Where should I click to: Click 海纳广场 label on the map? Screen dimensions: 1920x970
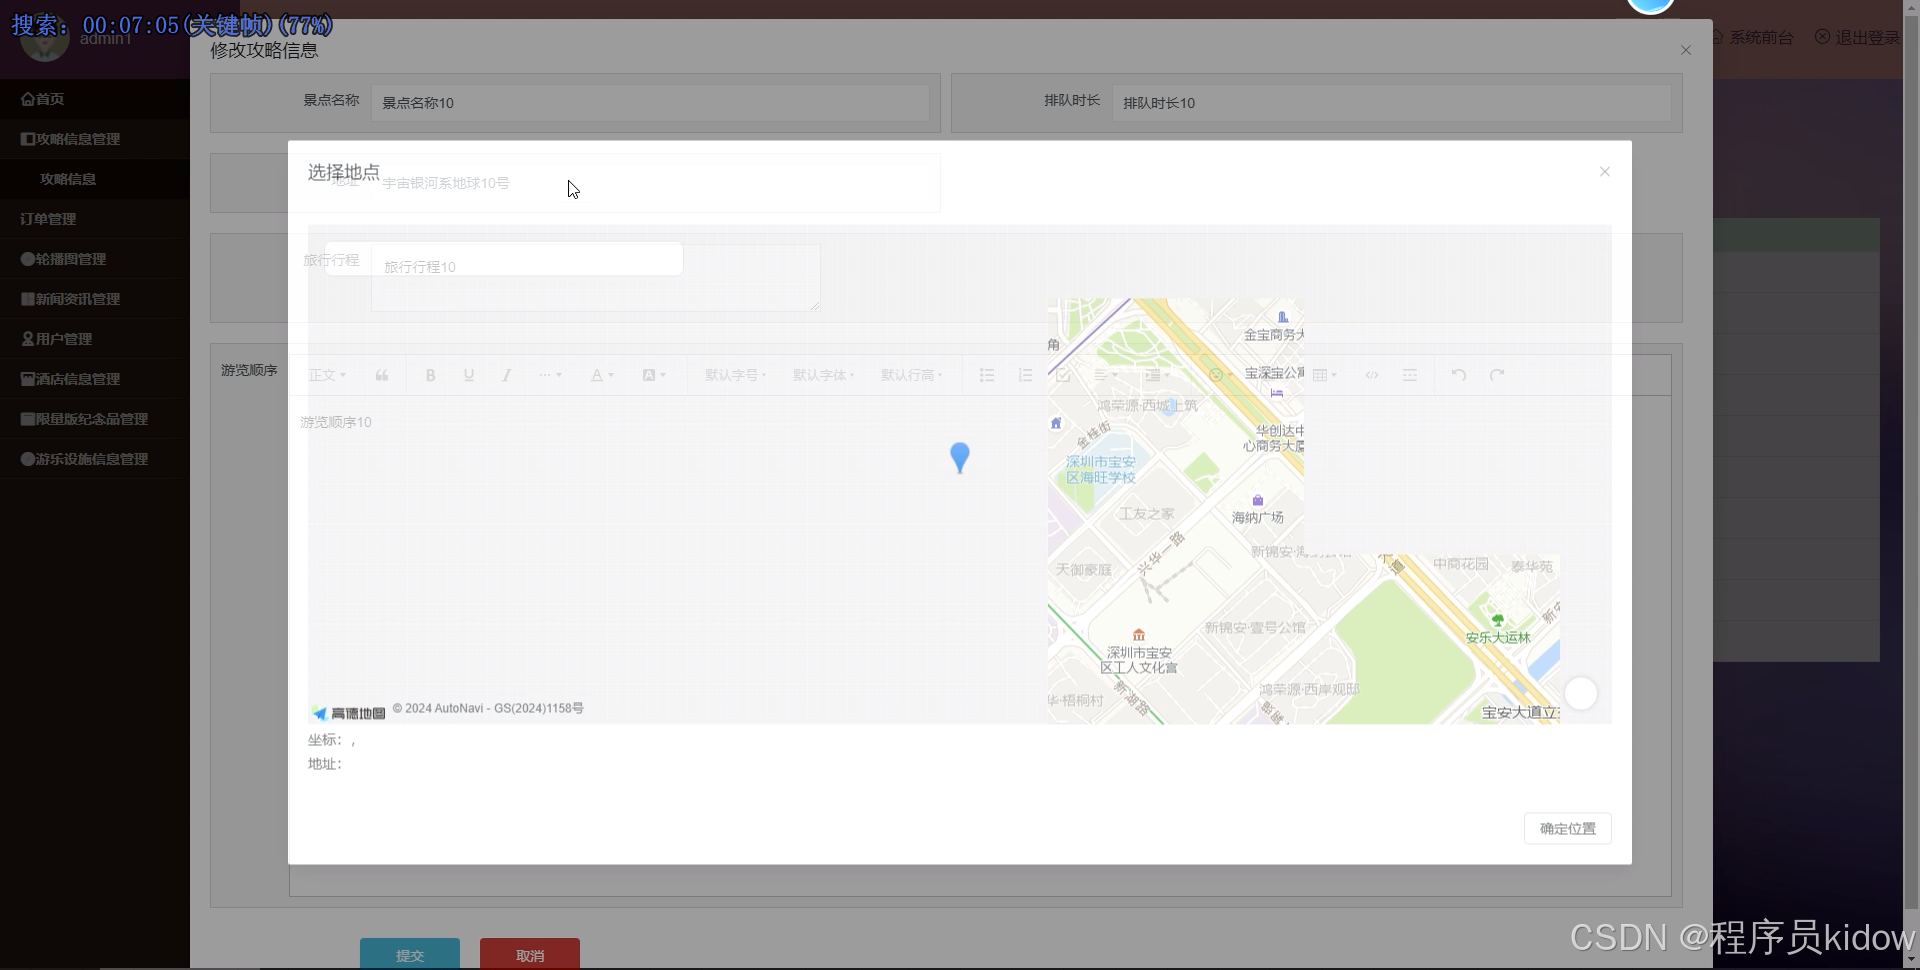[x=1258, y=517]
